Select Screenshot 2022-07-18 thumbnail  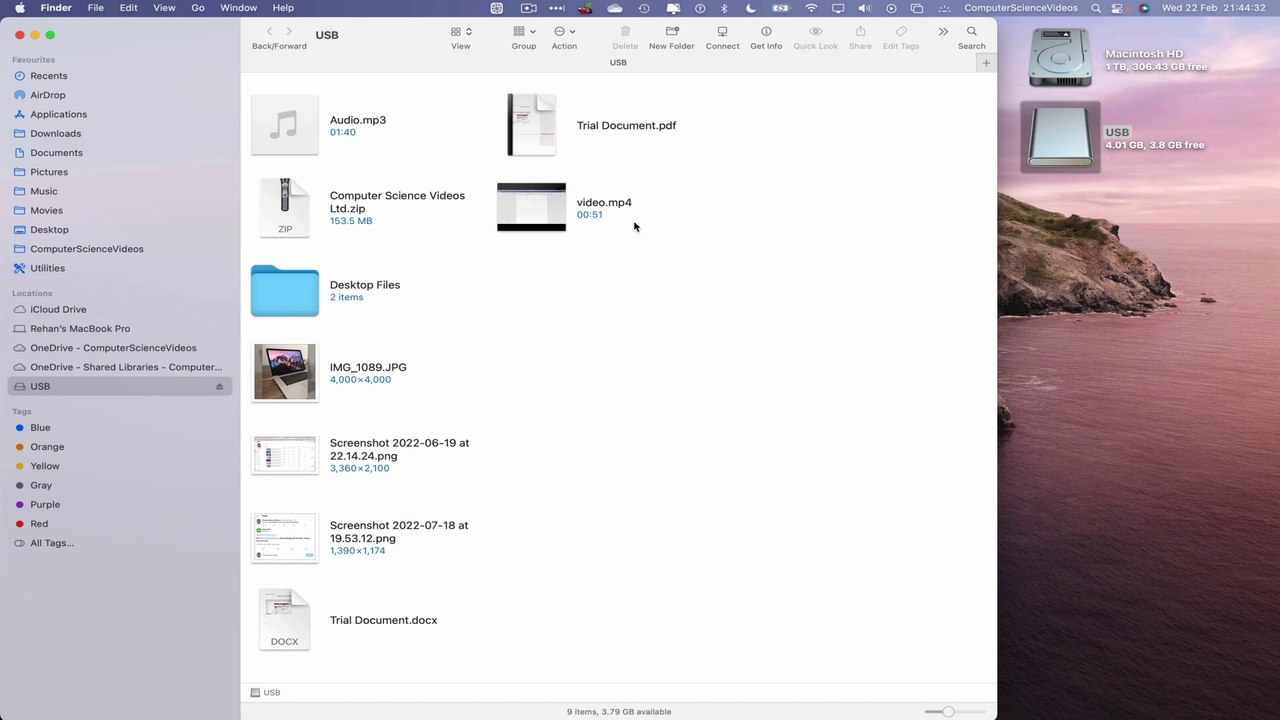click(x=285, y=538)
